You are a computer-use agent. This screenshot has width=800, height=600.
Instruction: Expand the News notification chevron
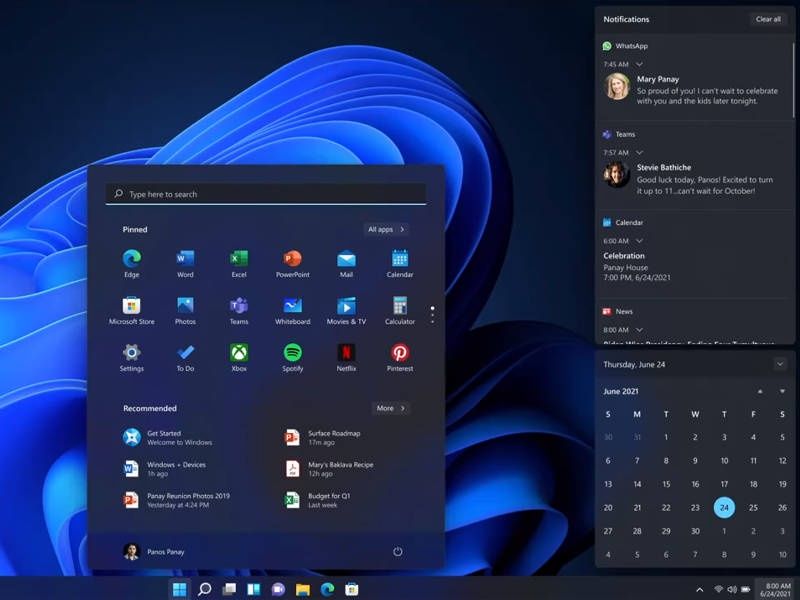pos(639,330)
